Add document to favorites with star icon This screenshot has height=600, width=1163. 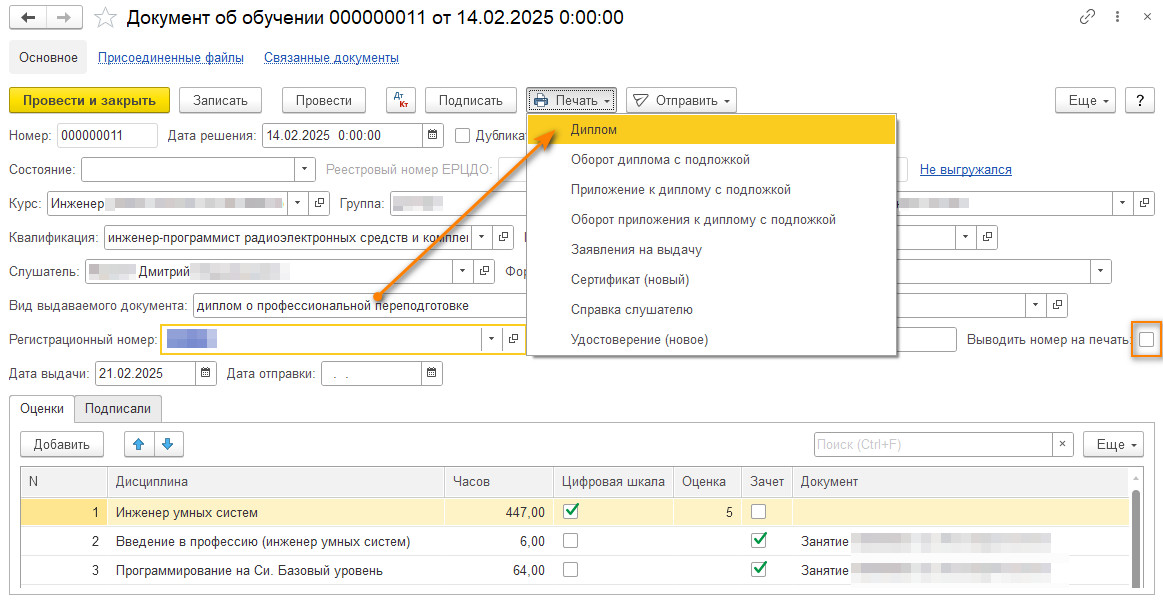tap(105, 18)
